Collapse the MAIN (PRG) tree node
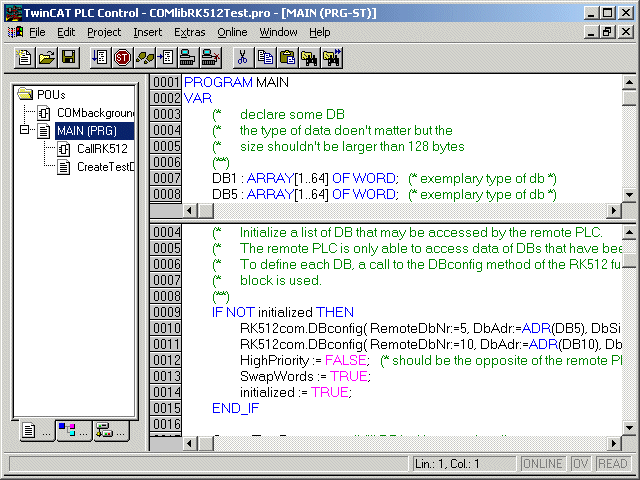The height and width of the screenshot is (480, 640). click(x=25, y=130)
